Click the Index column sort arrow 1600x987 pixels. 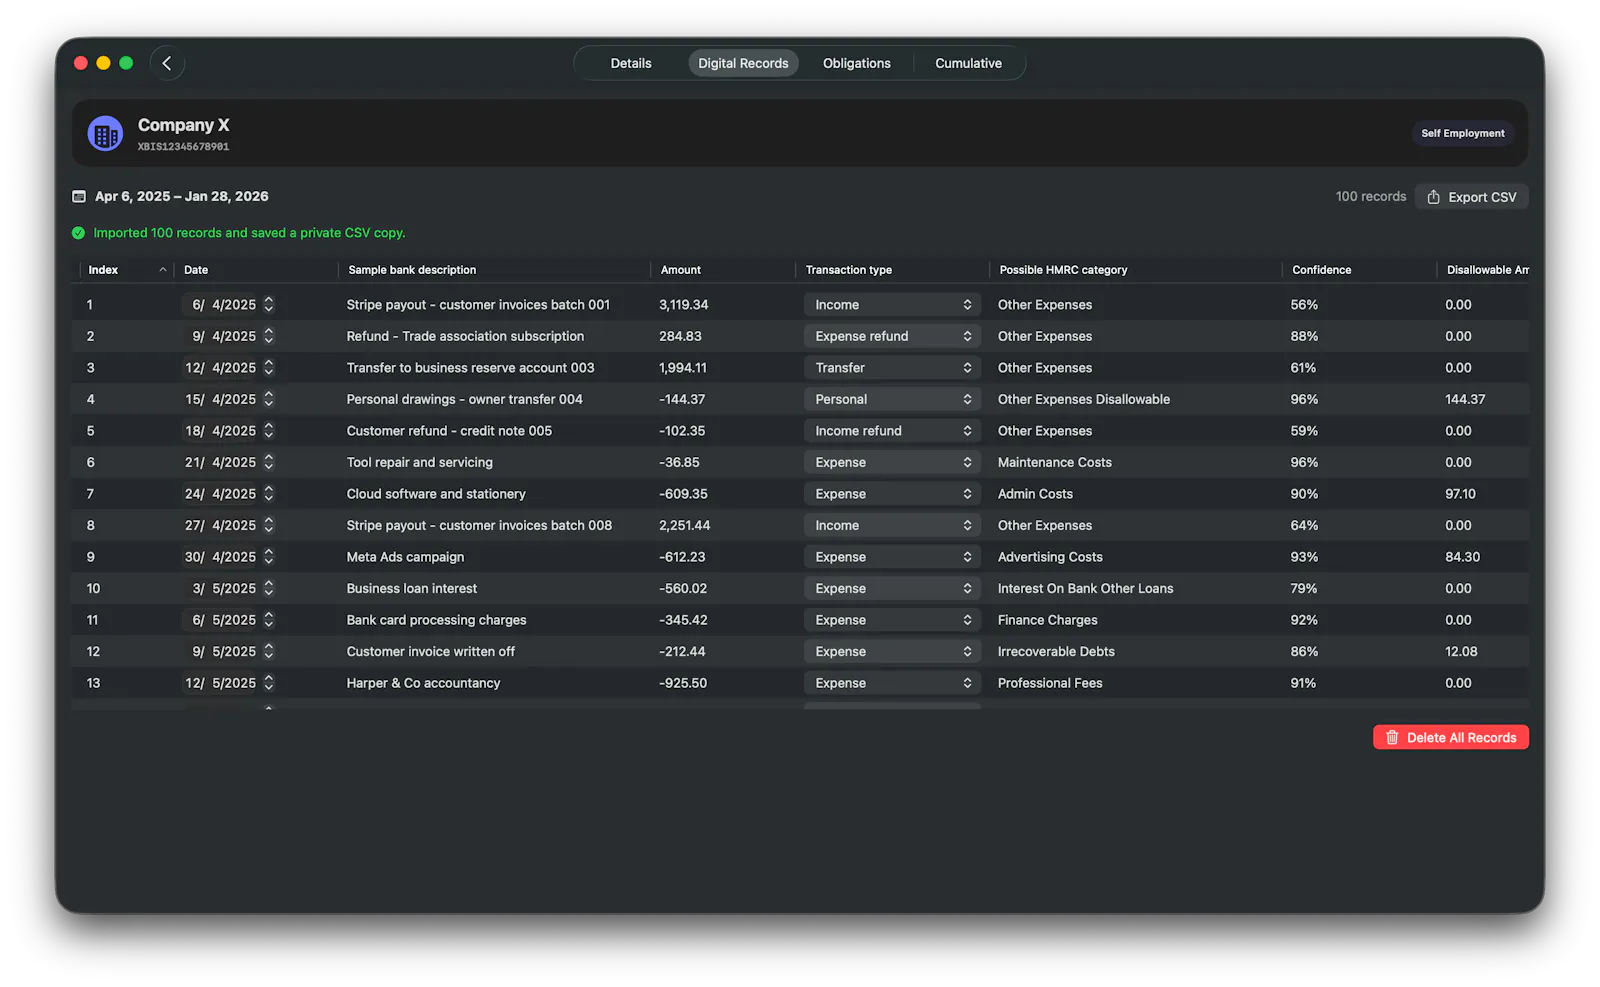click(x=162, y=270)
